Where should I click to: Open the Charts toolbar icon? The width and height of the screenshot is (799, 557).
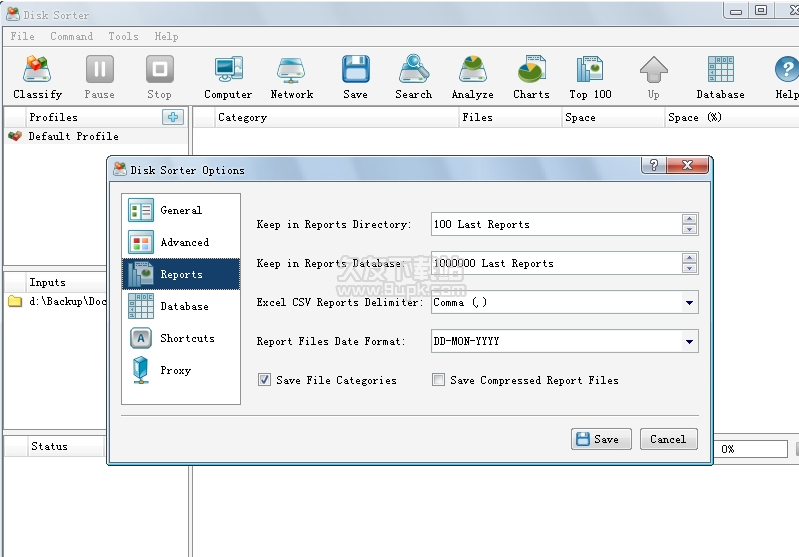(531, 77)
